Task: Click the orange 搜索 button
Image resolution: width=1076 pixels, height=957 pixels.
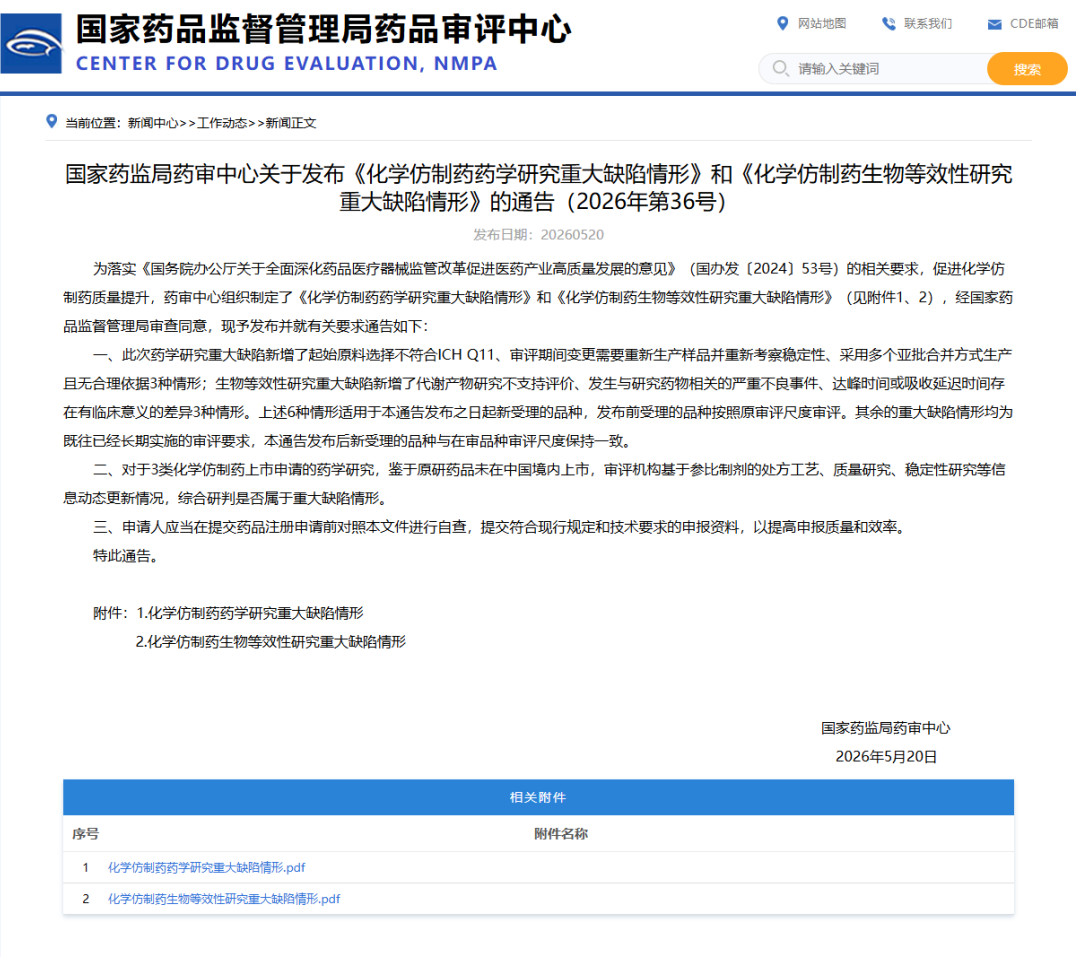Action: 1027,69
